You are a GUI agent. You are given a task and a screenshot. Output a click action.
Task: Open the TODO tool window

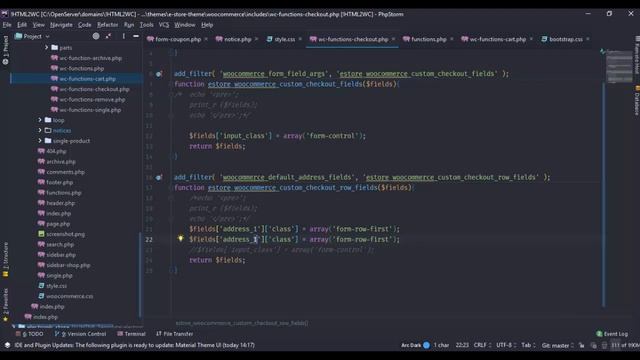point(29,334)
